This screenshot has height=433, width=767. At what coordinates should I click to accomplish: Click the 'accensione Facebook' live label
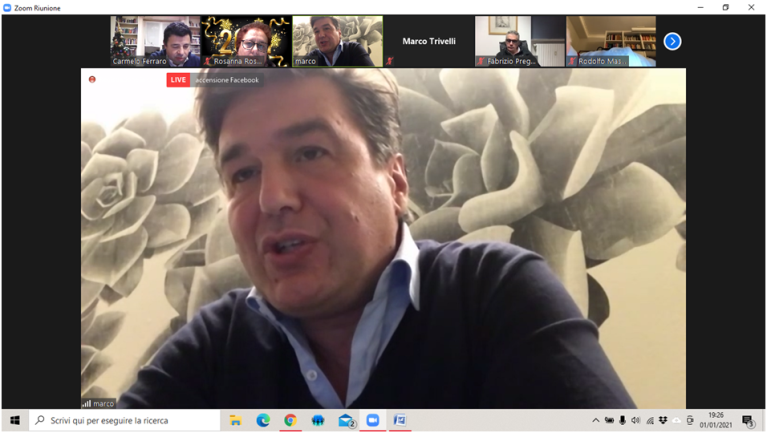(226, 80)
